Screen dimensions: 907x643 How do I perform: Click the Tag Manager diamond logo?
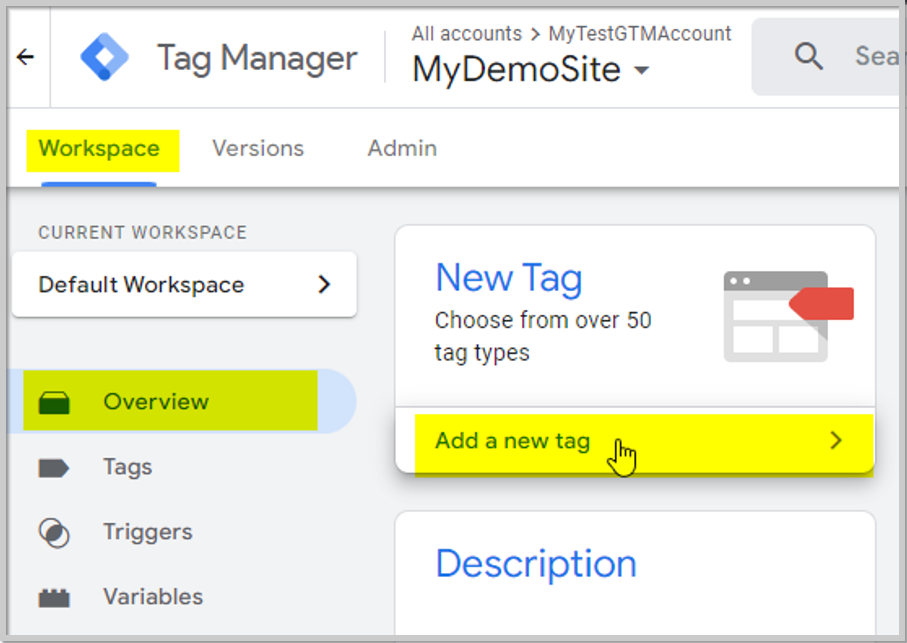pyautogui.click(x=105, y=57)
